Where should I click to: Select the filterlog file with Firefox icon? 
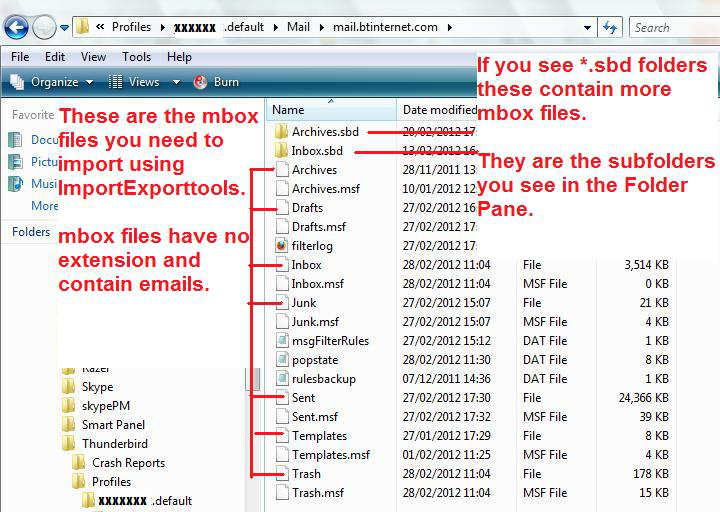[x=281, y=246]
